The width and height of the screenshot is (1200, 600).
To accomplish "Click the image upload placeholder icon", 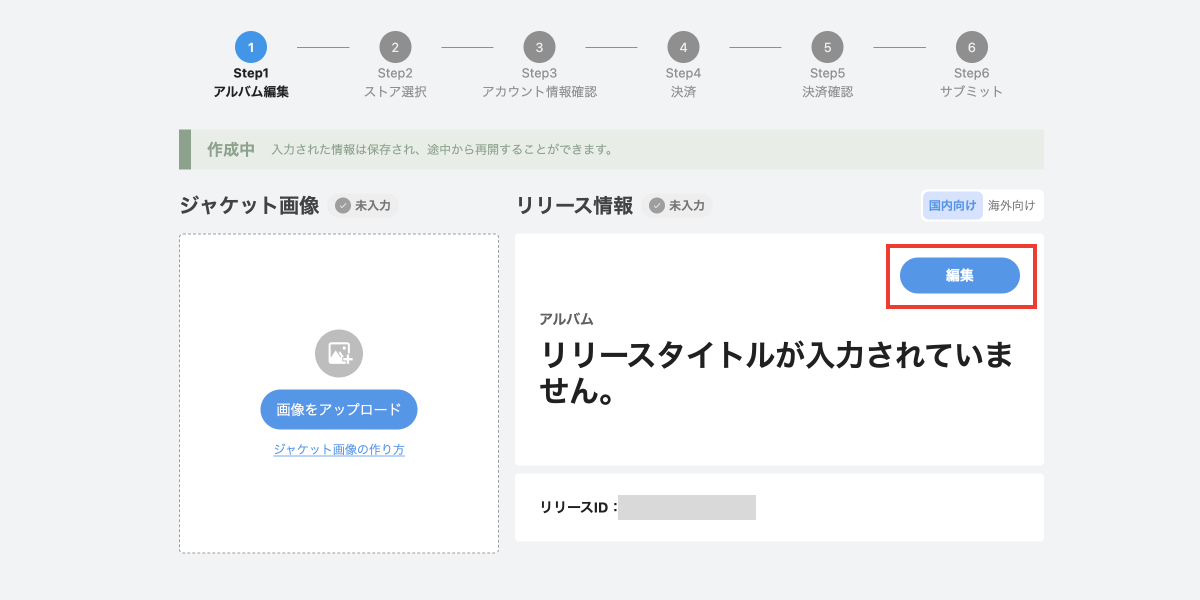I will 339,353.
